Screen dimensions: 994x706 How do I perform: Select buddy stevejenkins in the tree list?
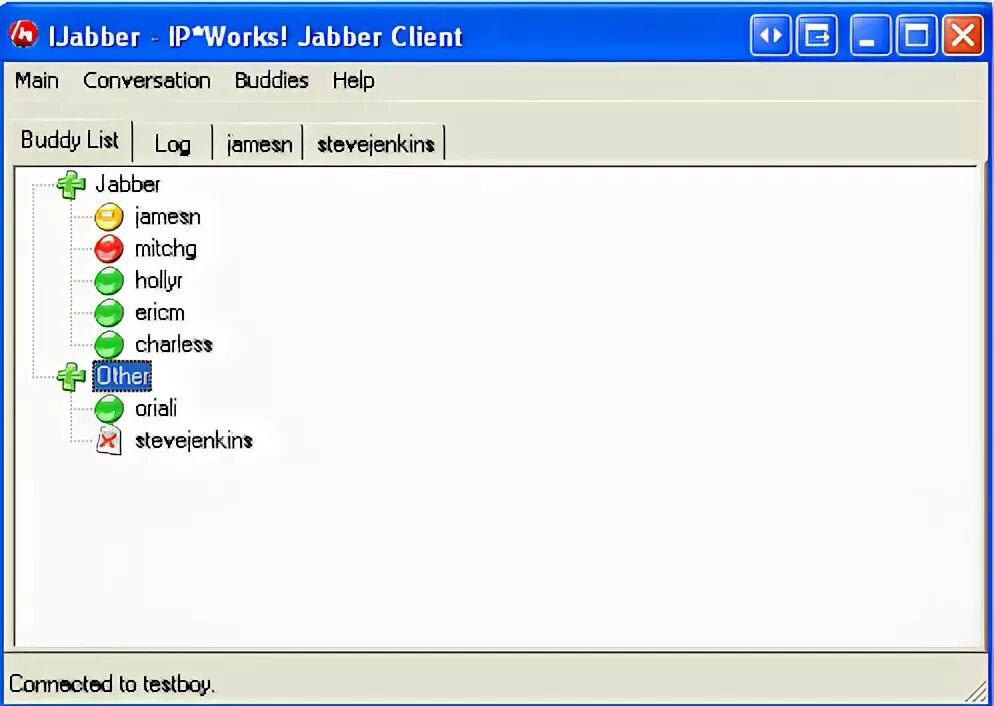[194, 440]
